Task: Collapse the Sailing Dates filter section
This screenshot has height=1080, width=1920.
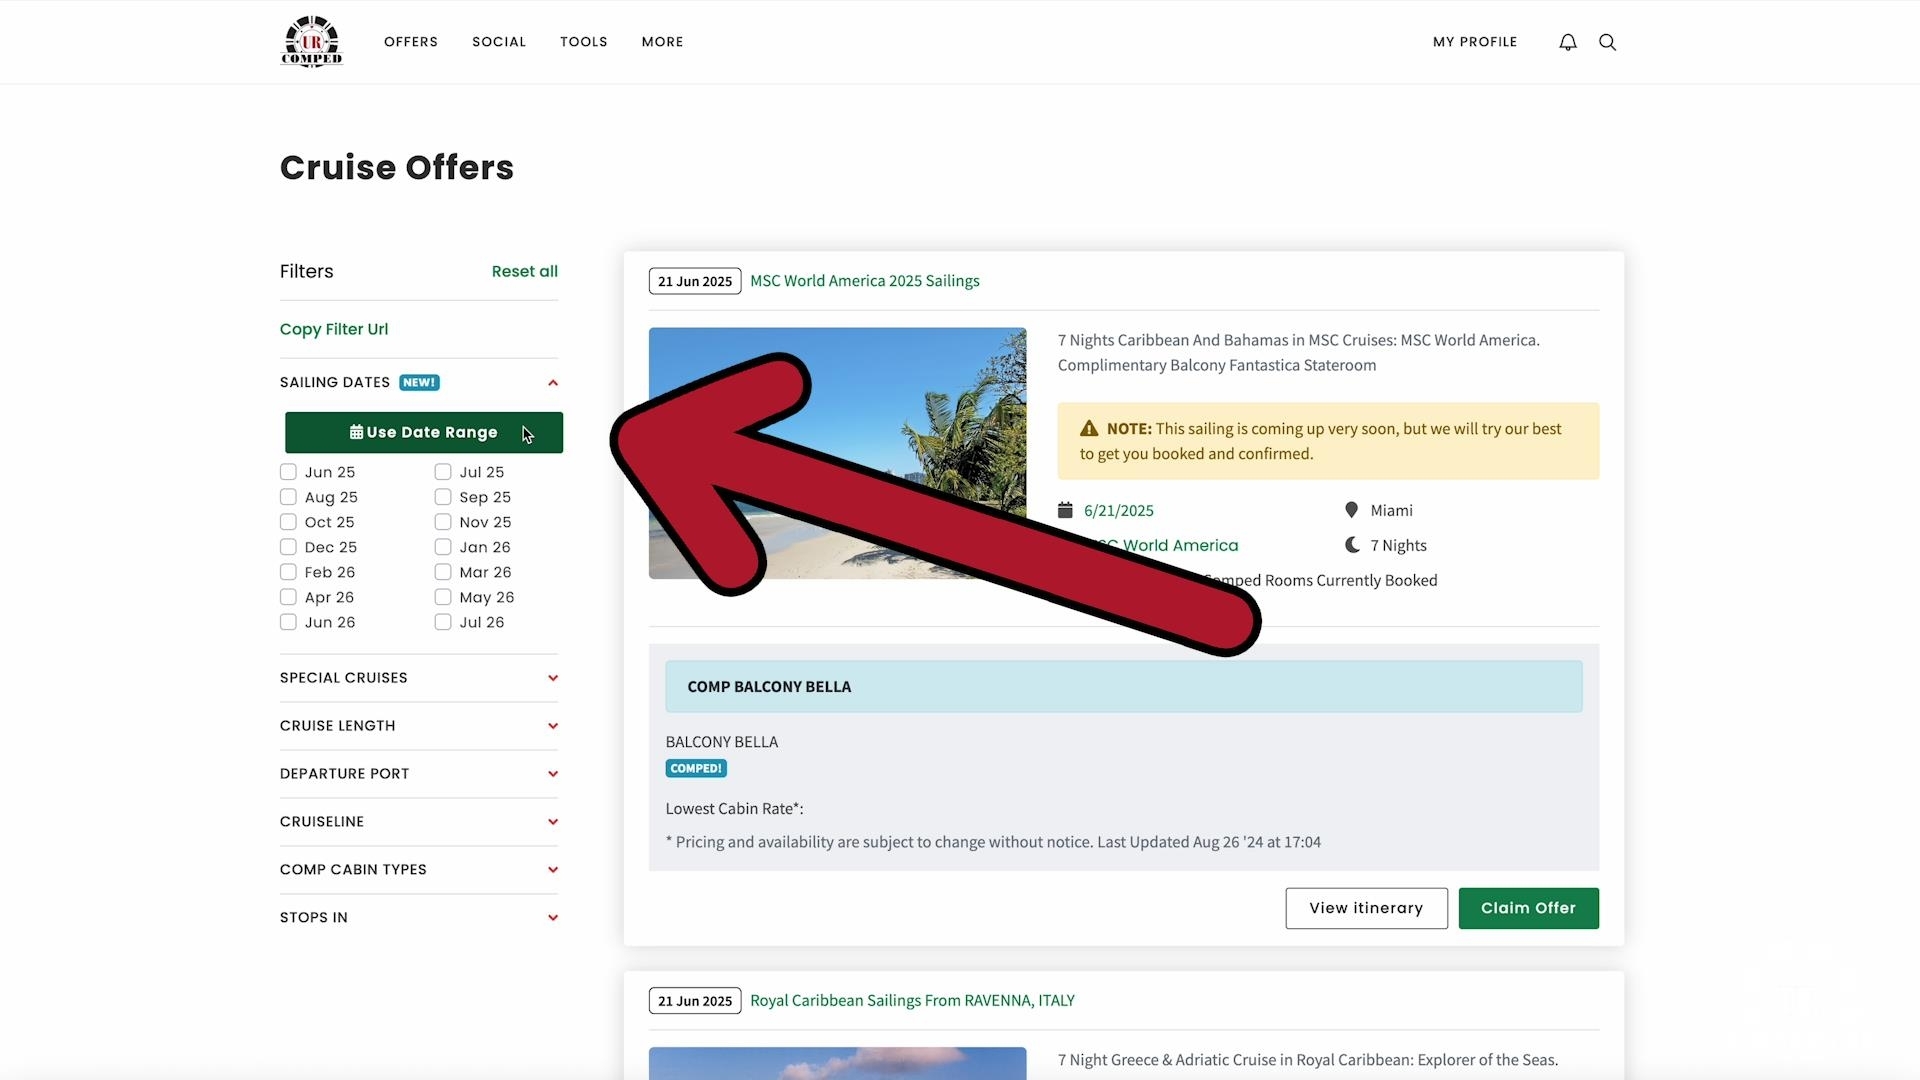Action: tap(552, 382)
